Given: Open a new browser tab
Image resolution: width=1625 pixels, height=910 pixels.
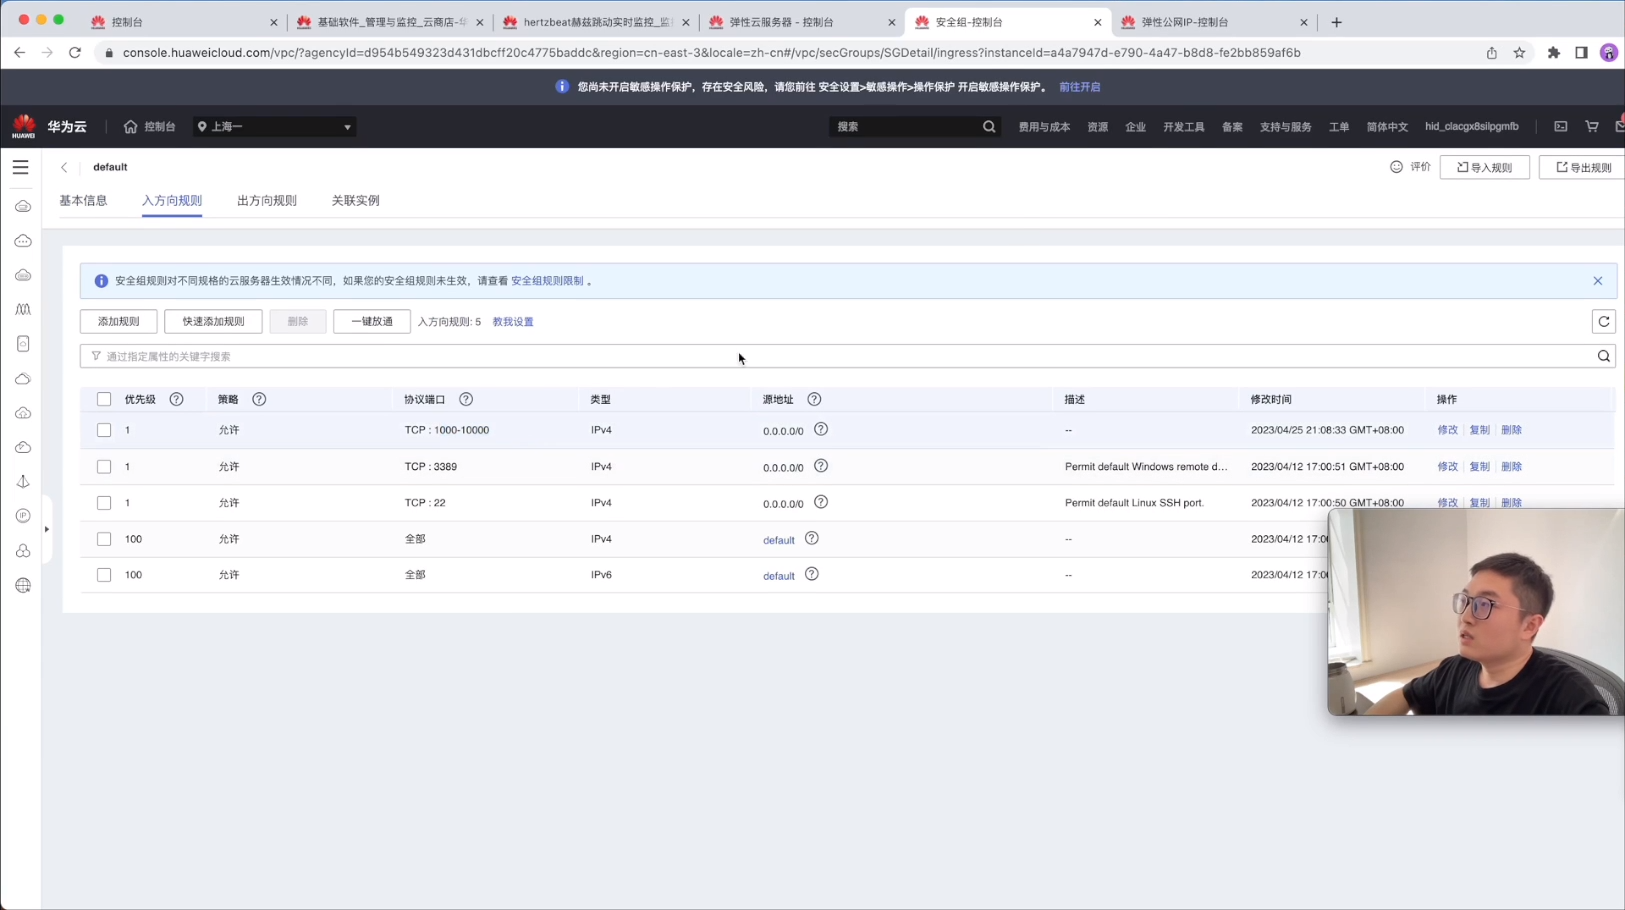Looking at the screenshot, I should point(1336,22).
